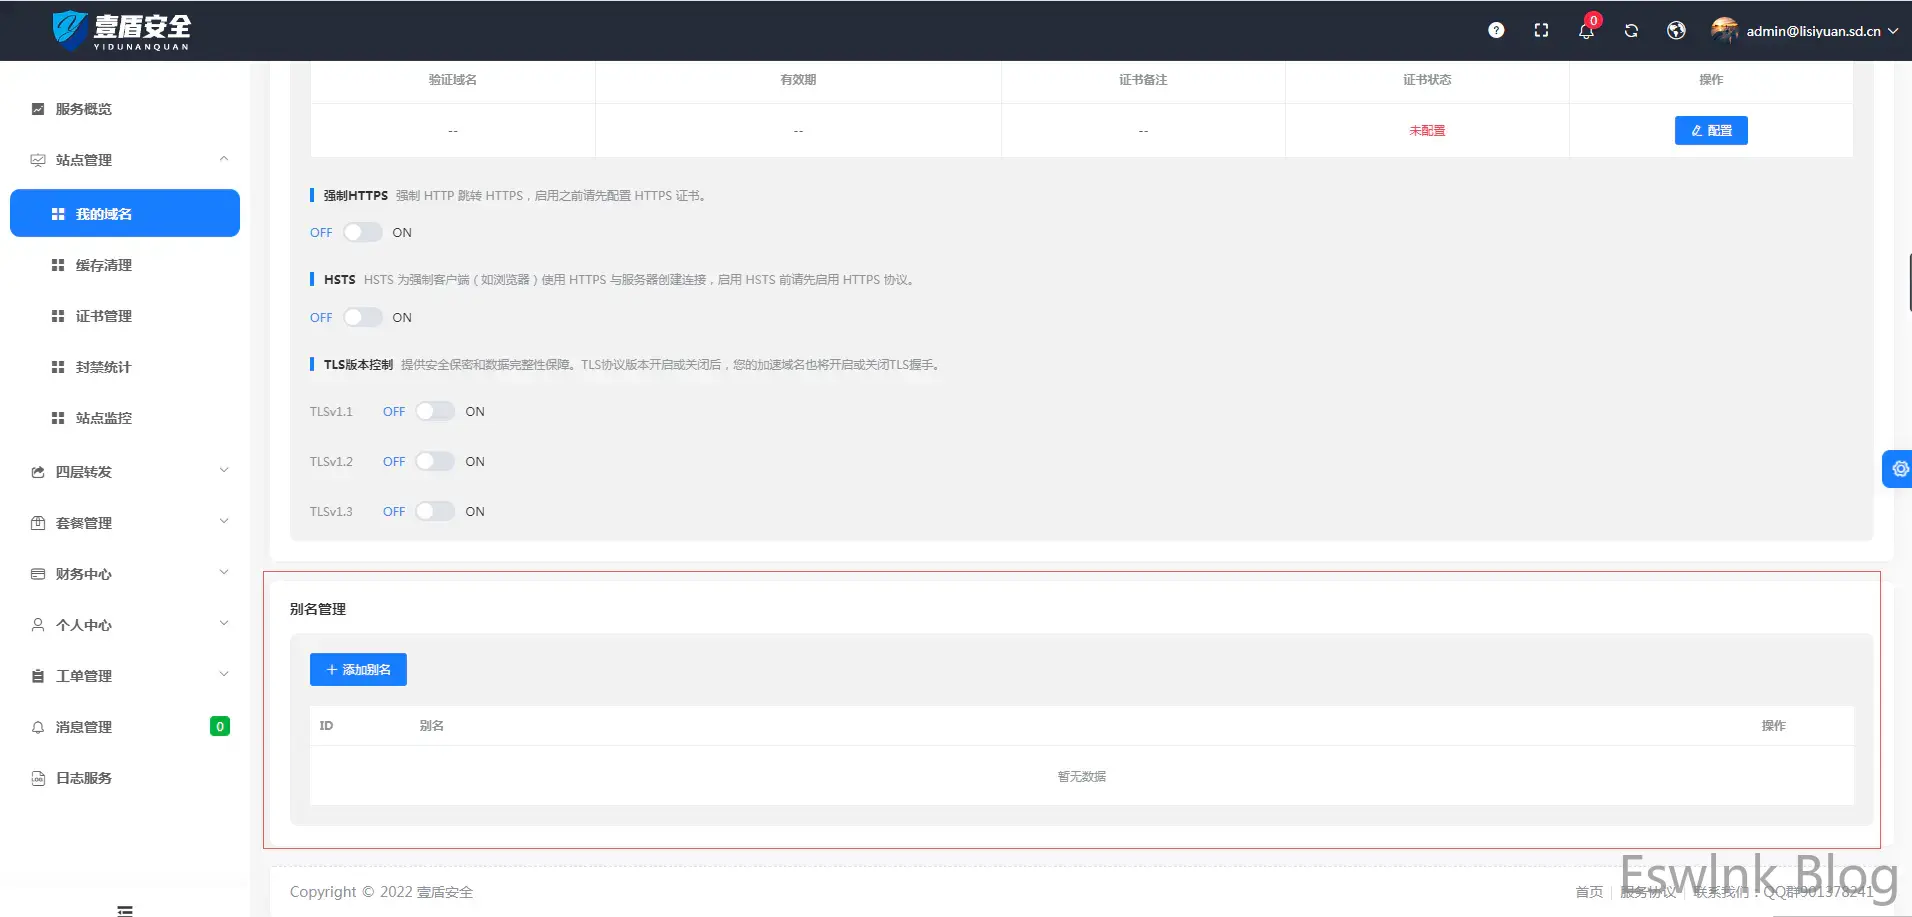Enable the TLSv1.3 switch
Screen dimensions: 1912x917
coord(435,511)
